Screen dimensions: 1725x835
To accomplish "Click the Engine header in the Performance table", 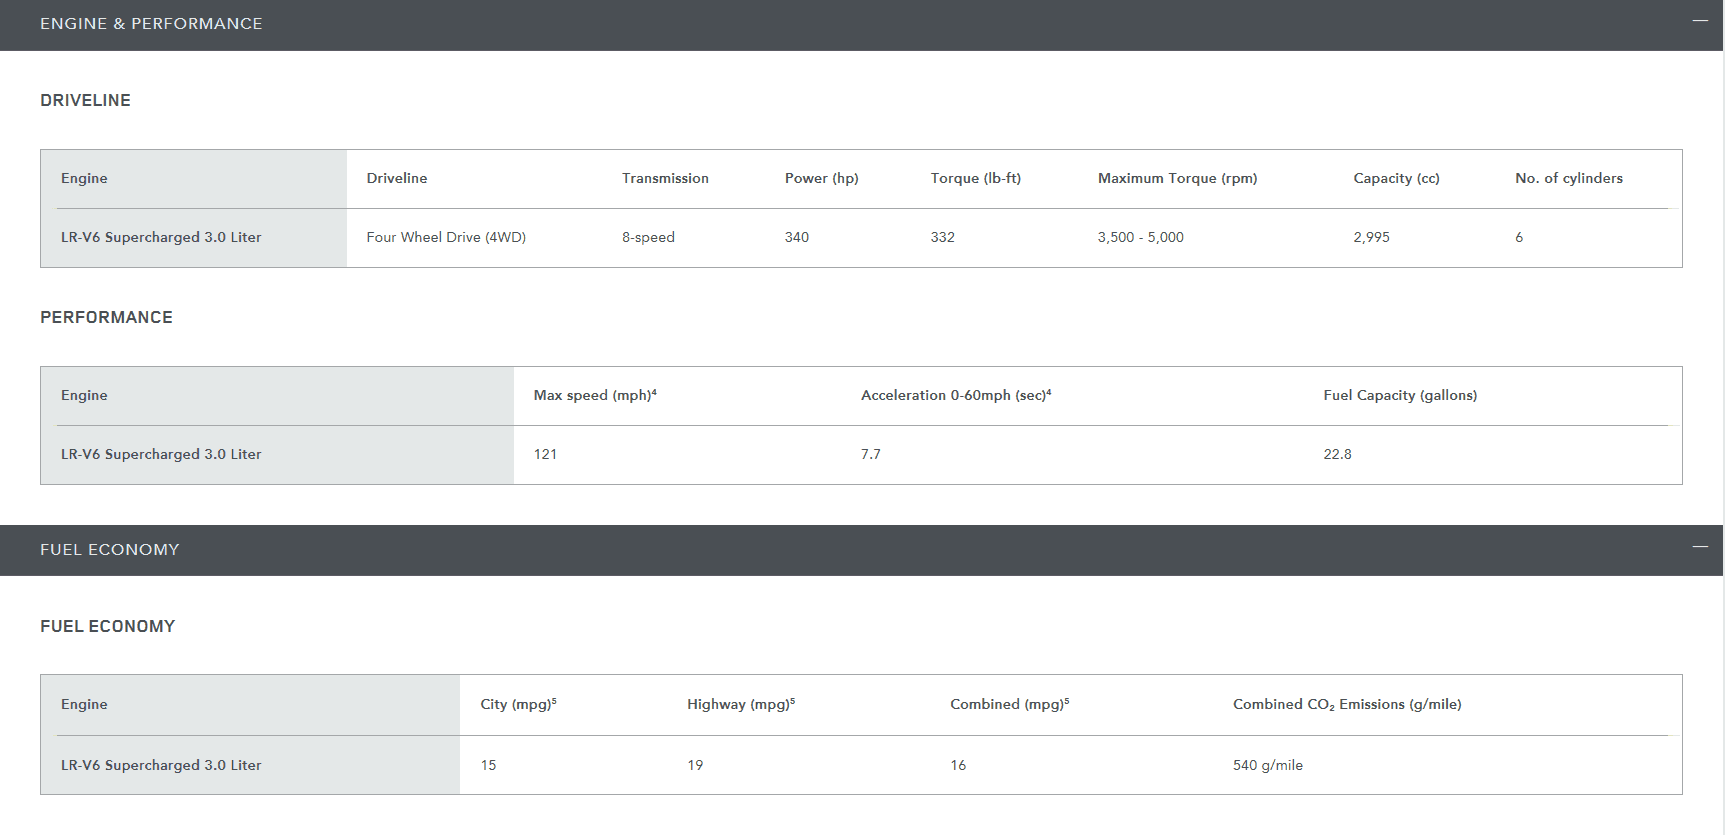I will [84, 395].
